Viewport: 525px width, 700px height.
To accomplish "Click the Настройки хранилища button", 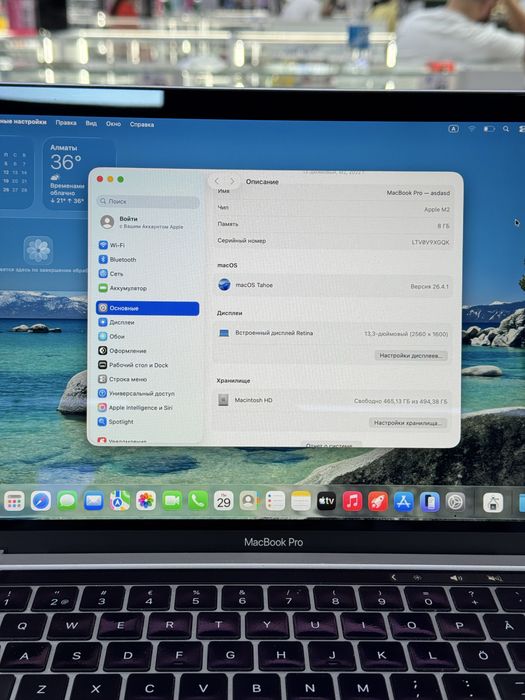I will pos(408,422).
